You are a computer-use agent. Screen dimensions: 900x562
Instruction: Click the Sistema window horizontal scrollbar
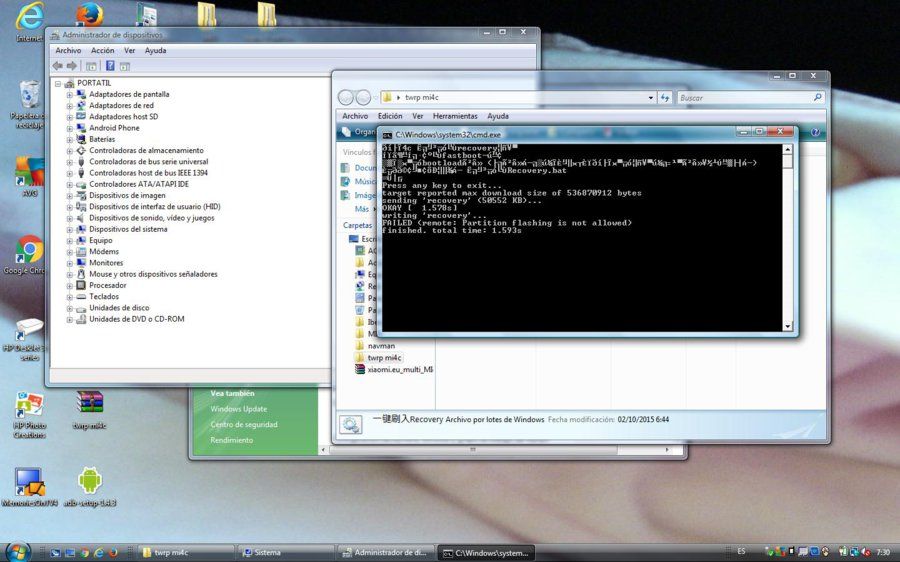click(474, 449)
